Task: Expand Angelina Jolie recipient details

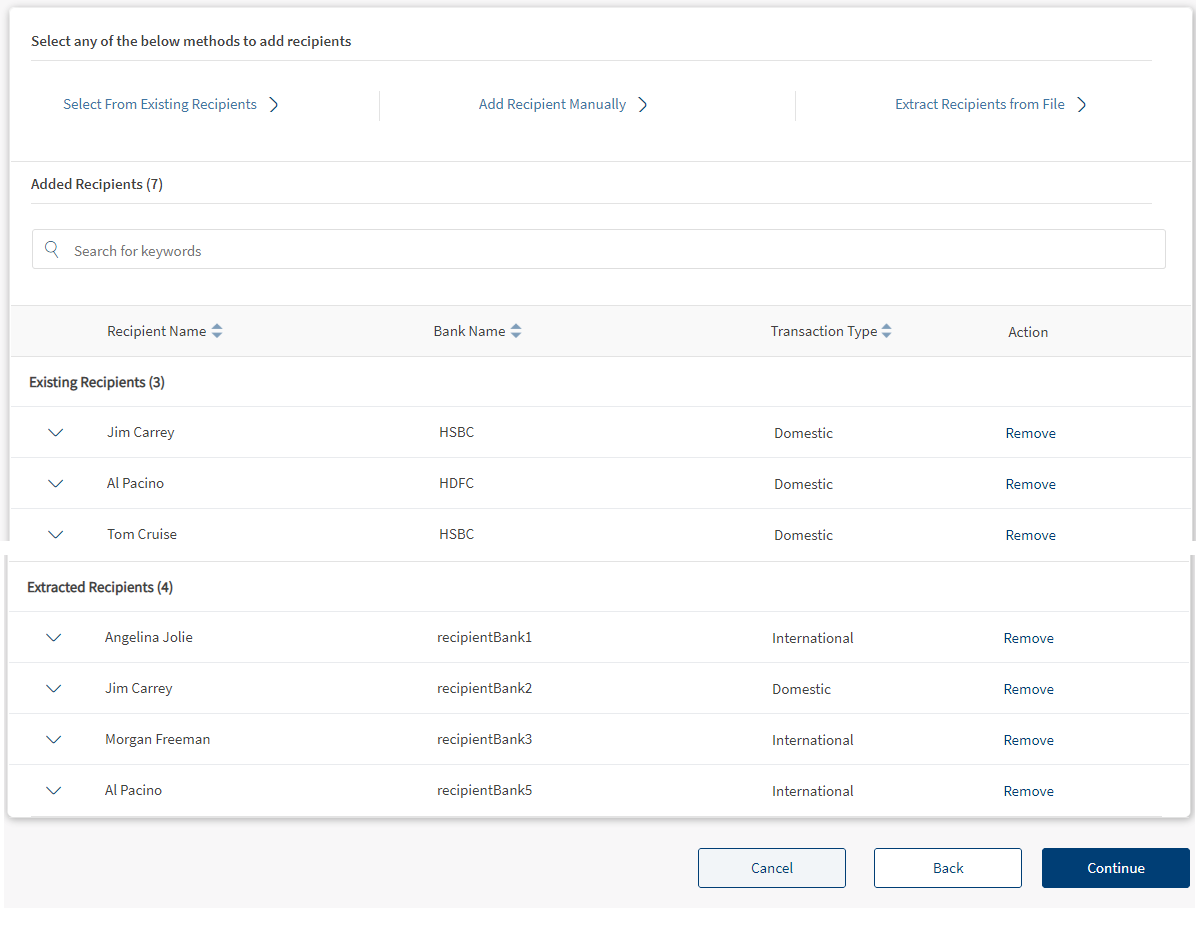Action: pos(54,638)
